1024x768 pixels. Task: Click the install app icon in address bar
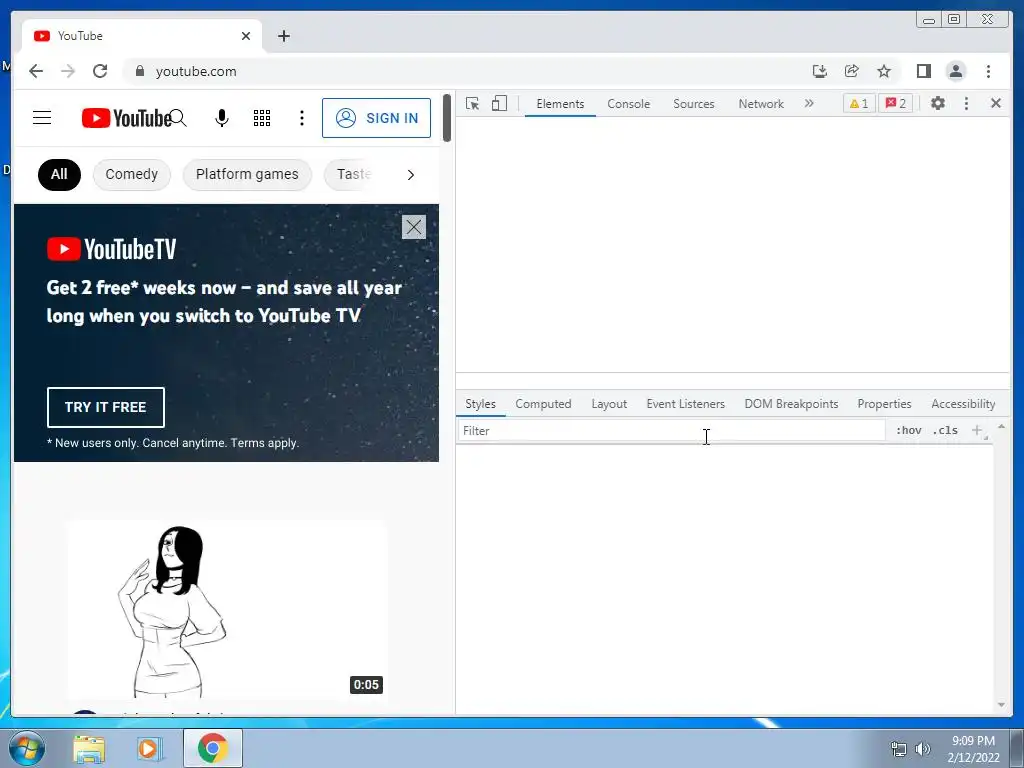pyautogui.click(x=820, y=71)
